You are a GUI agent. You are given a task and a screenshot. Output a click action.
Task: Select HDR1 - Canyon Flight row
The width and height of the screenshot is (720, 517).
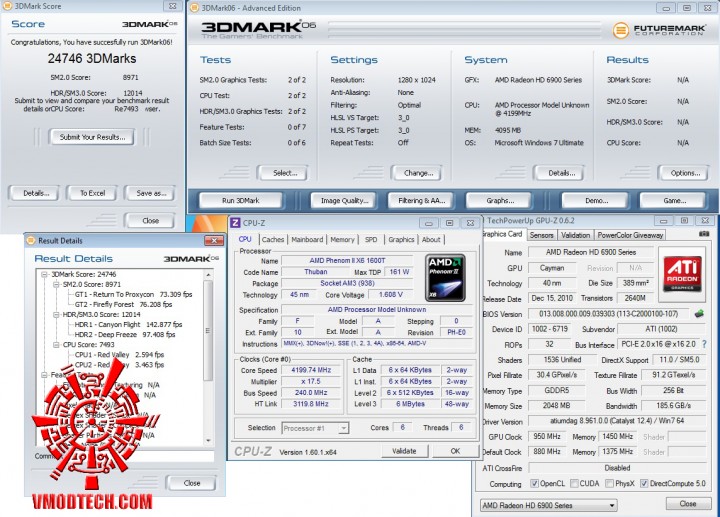(129, 324)
